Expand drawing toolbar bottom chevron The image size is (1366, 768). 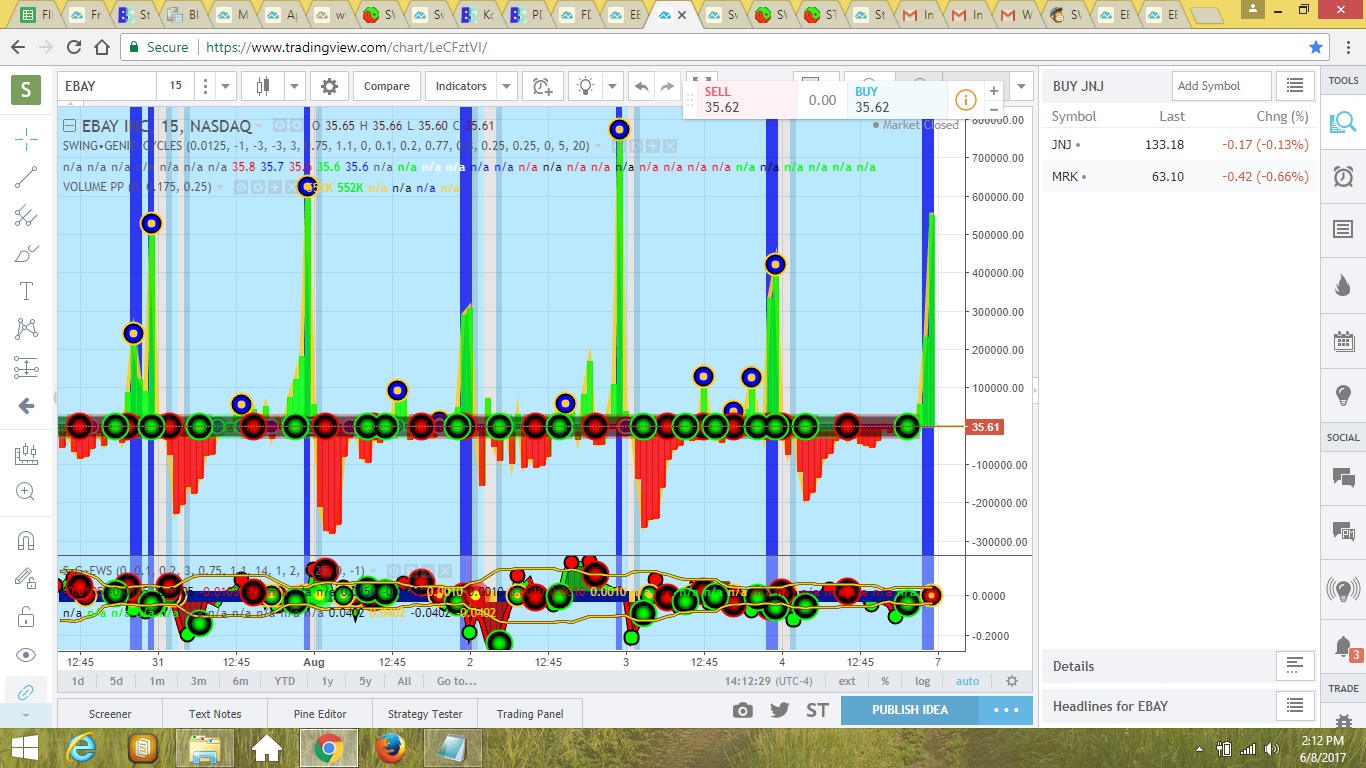[26, 716]
